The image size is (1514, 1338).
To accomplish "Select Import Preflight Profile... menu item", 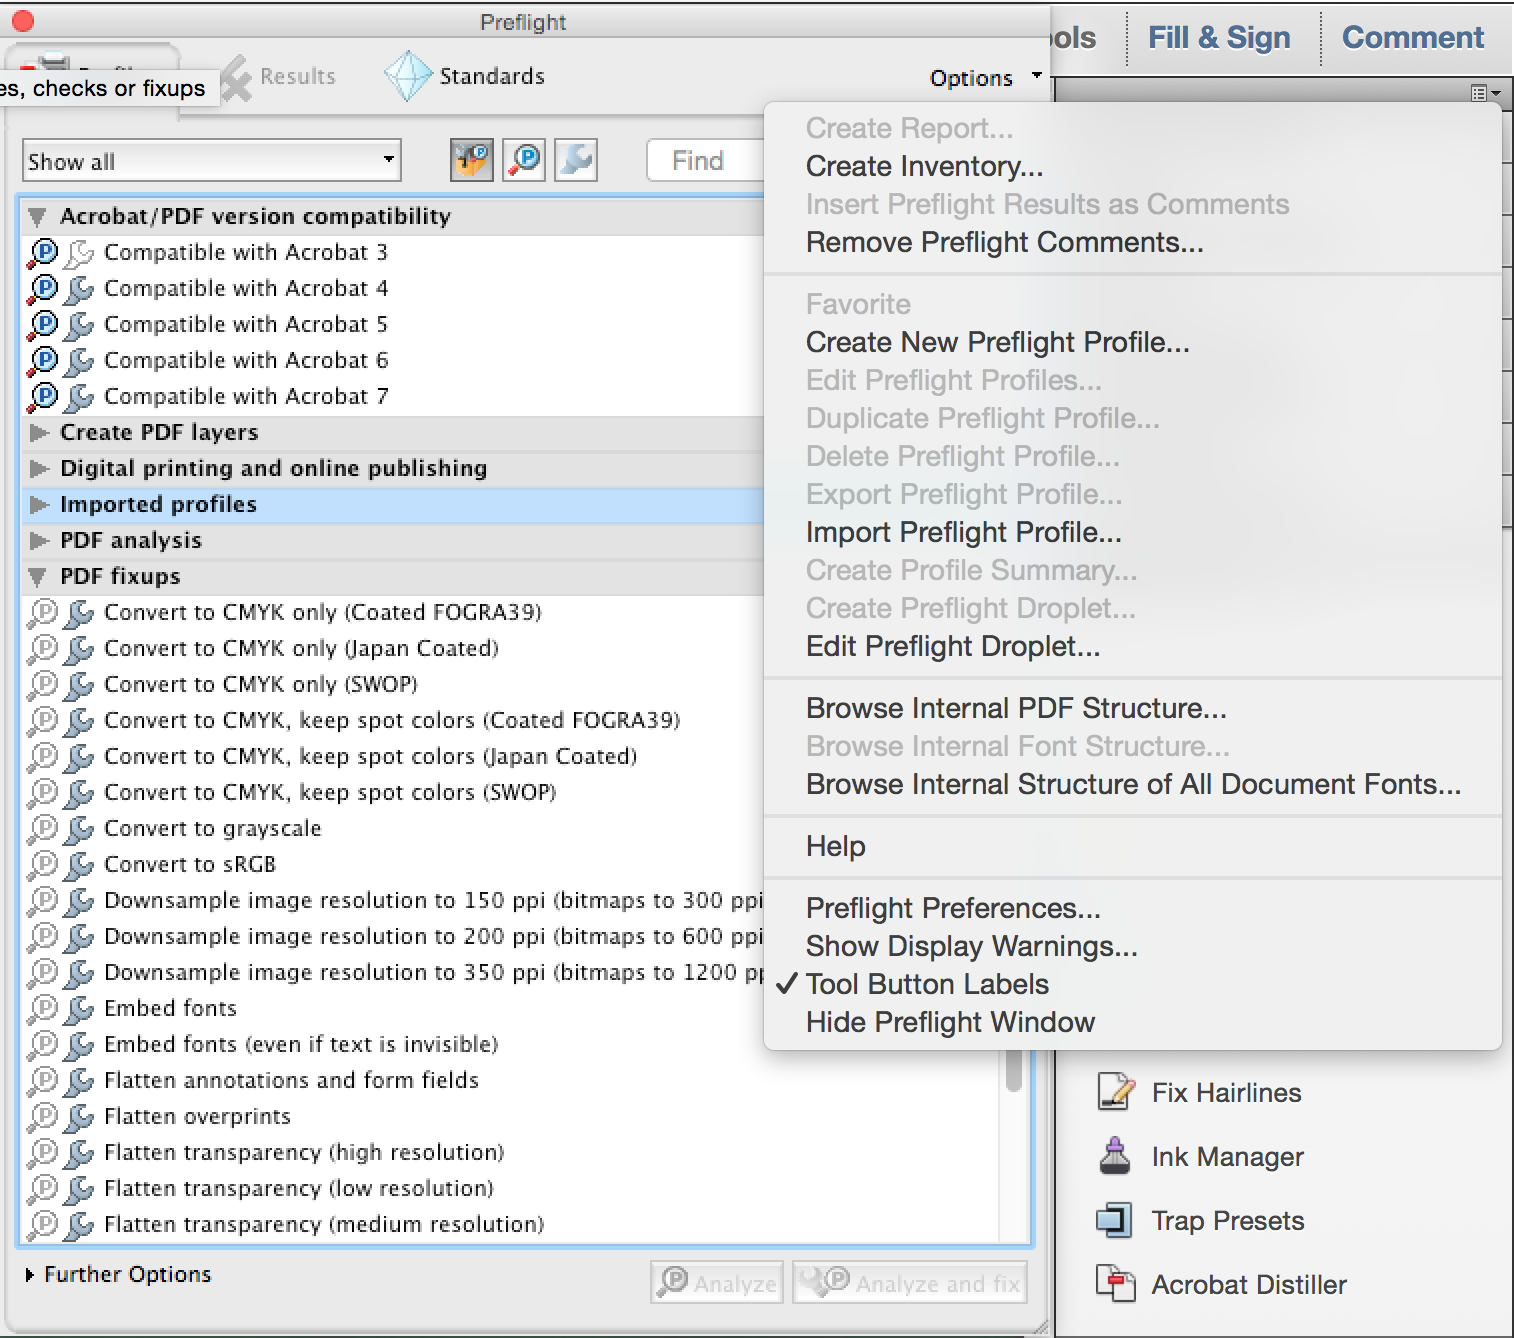I will click(1132, 532).
